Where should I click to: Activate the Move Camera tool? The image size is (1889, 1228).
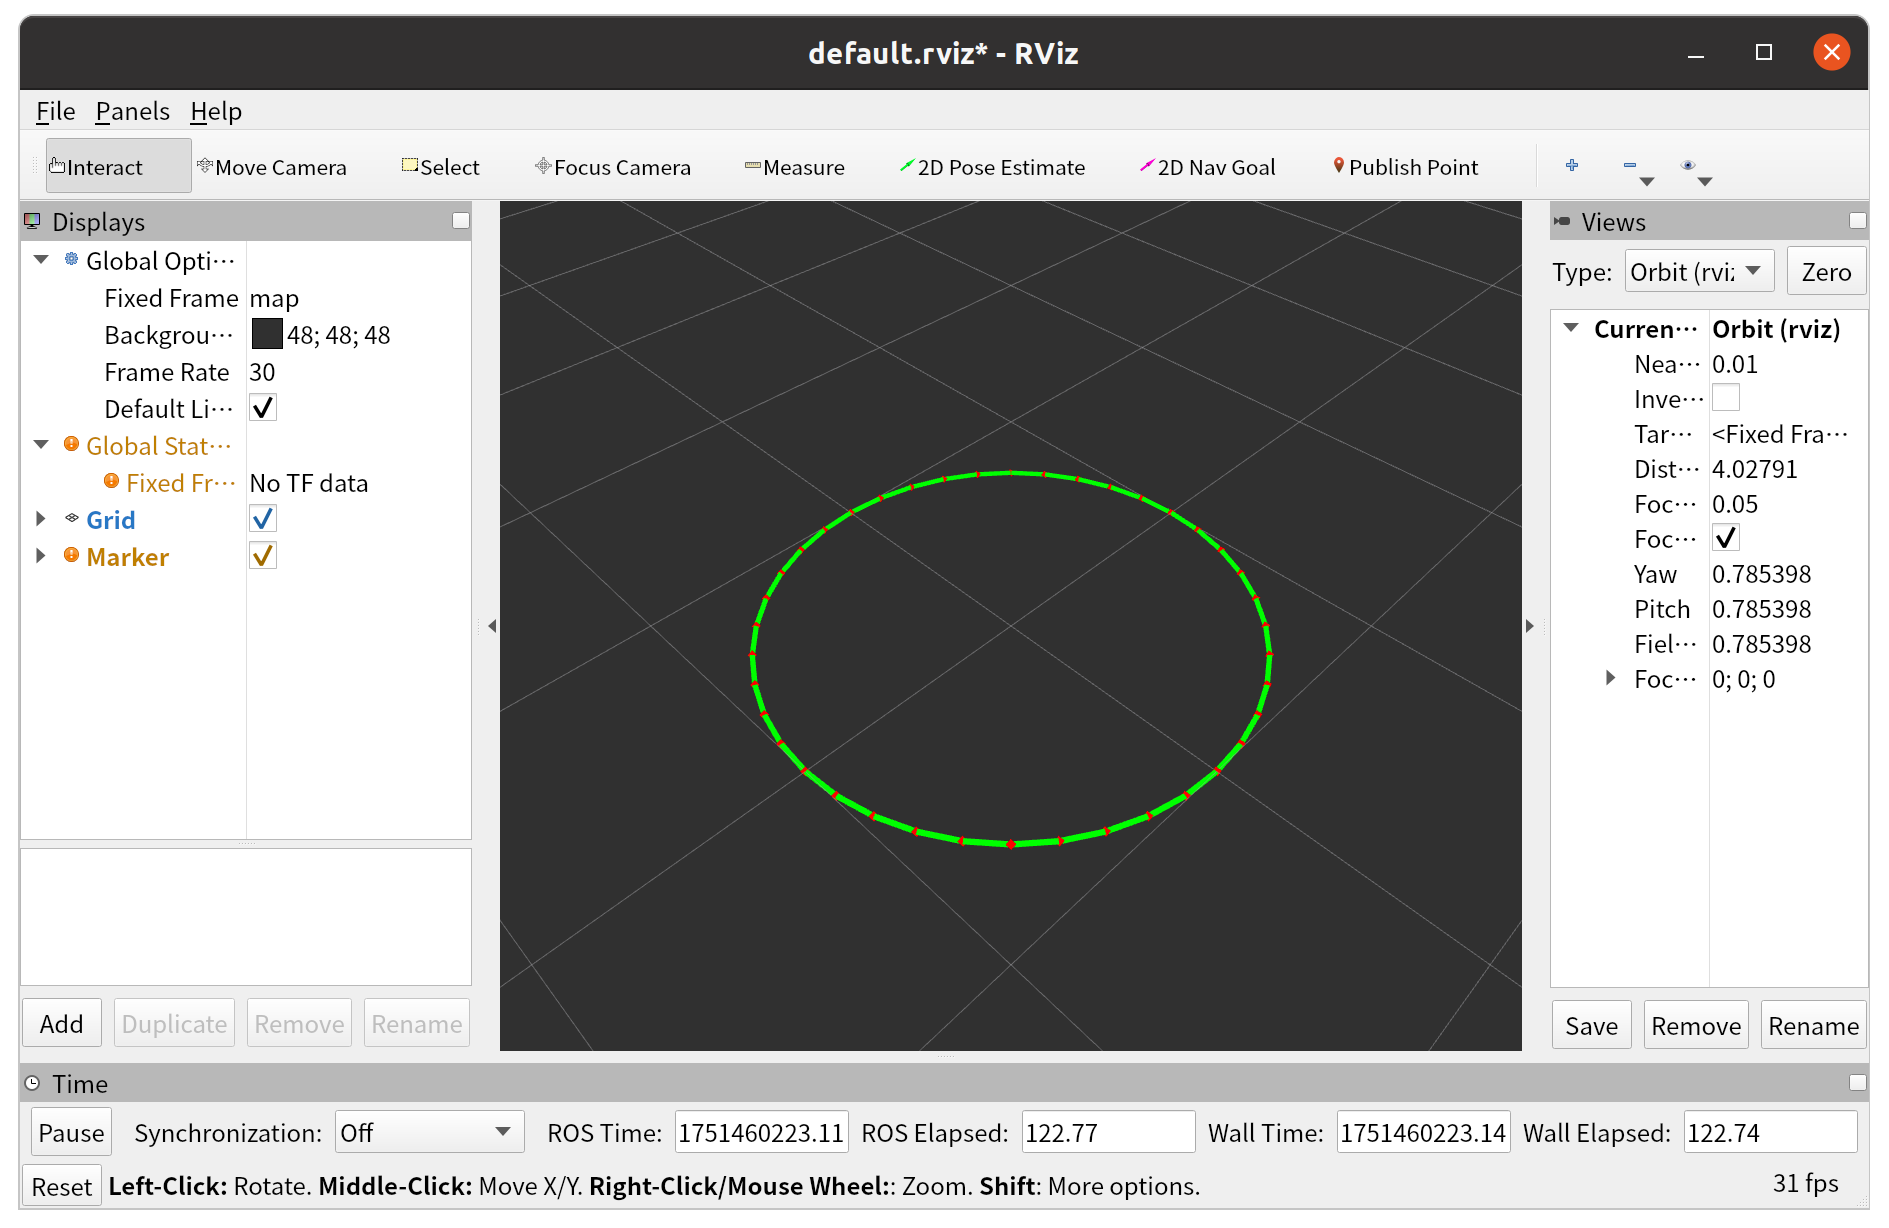point(272,167)
